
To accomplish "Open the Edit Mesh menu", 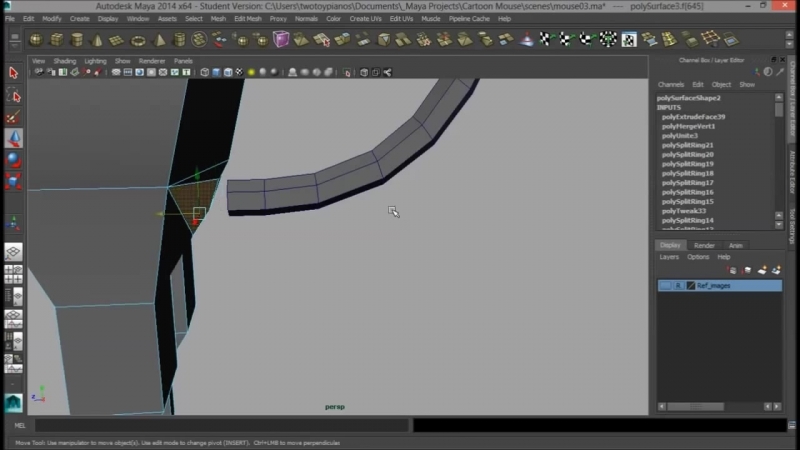I will point(247,19).
